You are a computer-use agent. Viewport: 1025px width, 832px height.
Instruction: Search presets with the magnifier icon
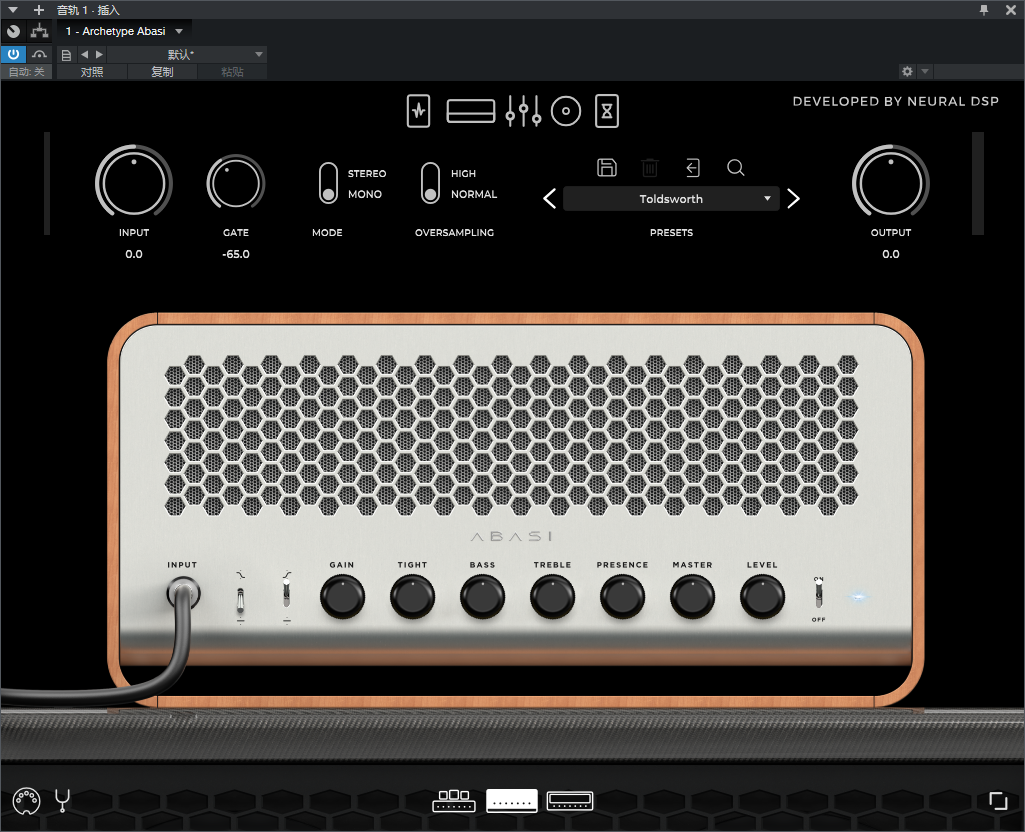[735, 168]
